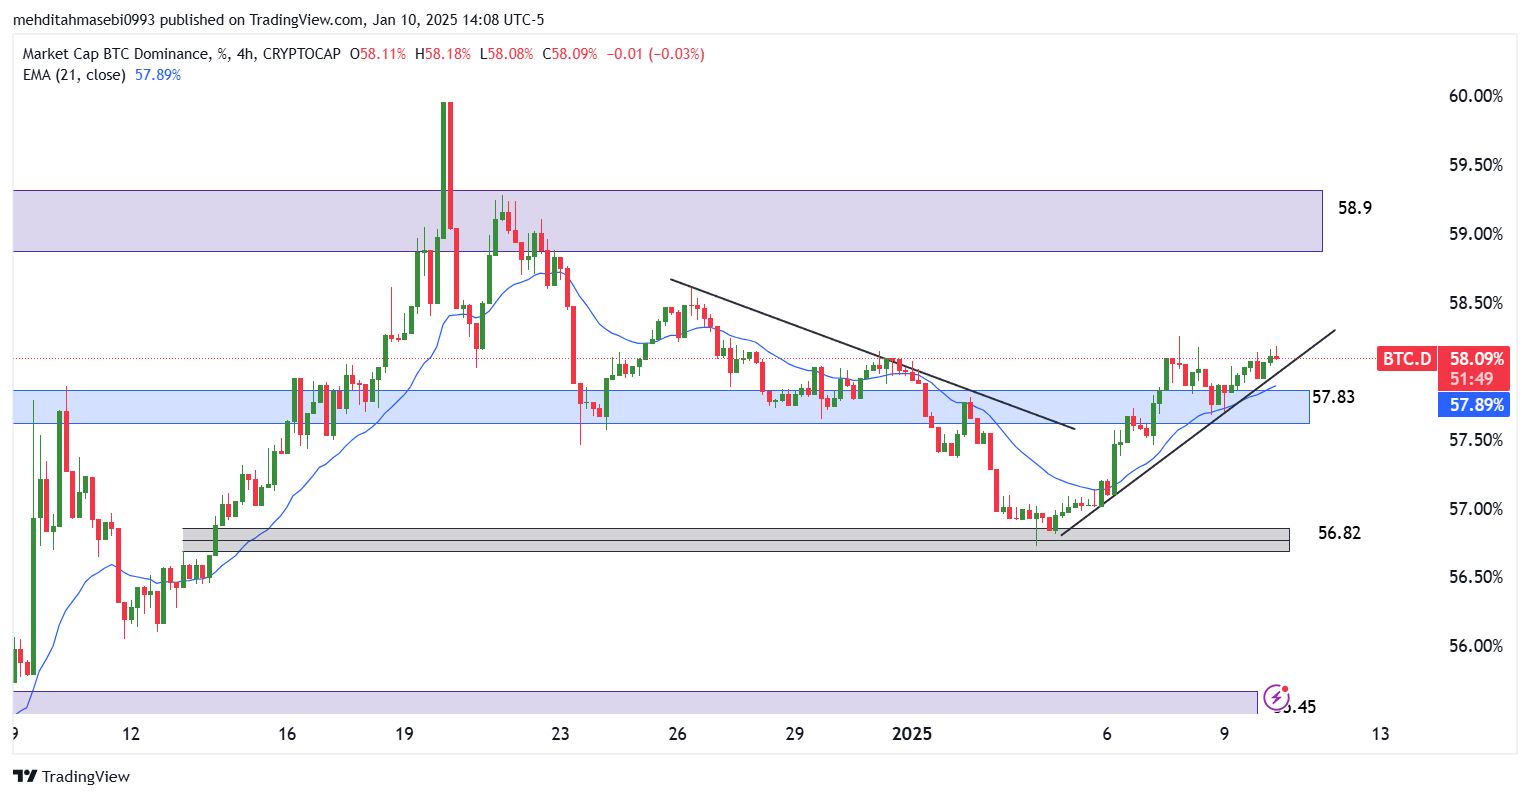Viewport: 1530px width, 798px height.
Task: Click the 60.00% price axis label
Action: click(x=1475, y=96)
